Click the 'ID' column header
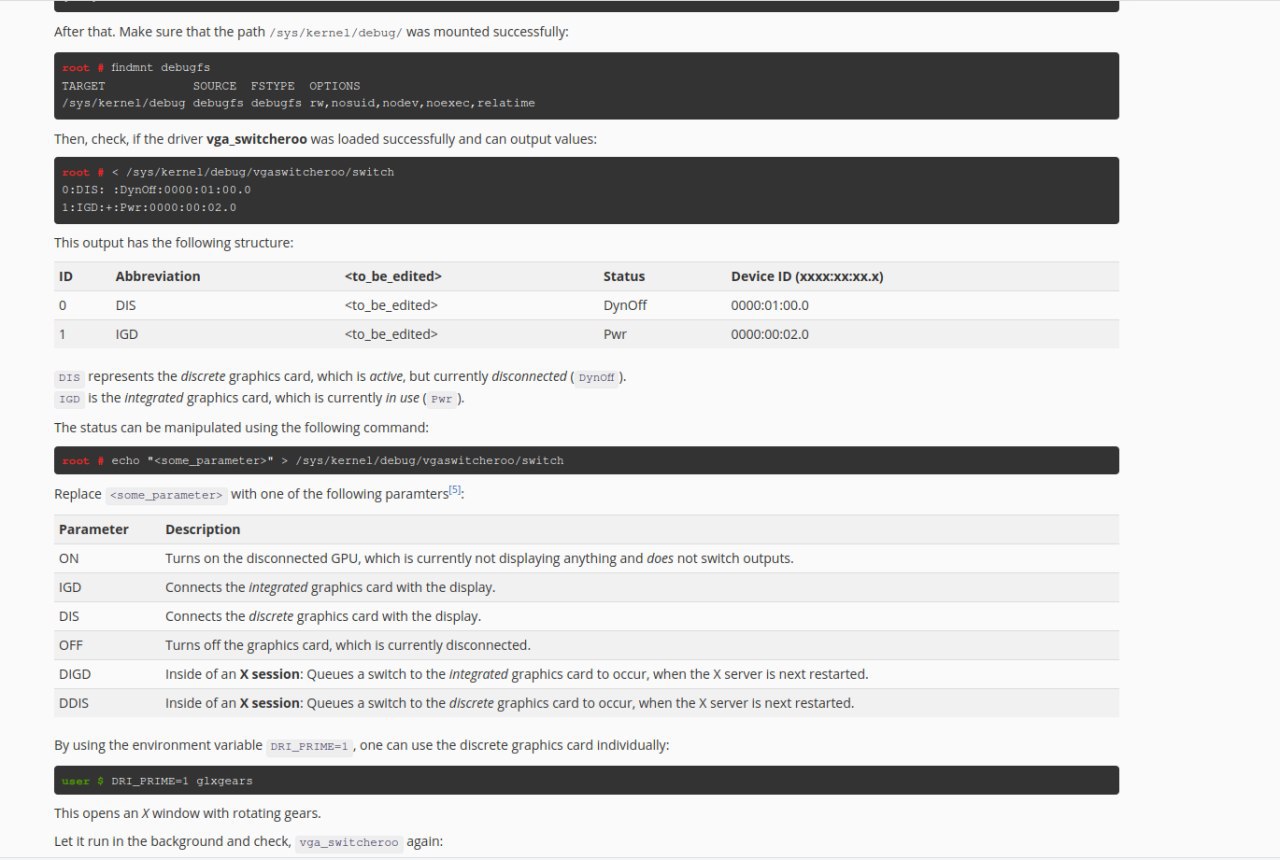 pyautogui.click(x=66, y=276)
